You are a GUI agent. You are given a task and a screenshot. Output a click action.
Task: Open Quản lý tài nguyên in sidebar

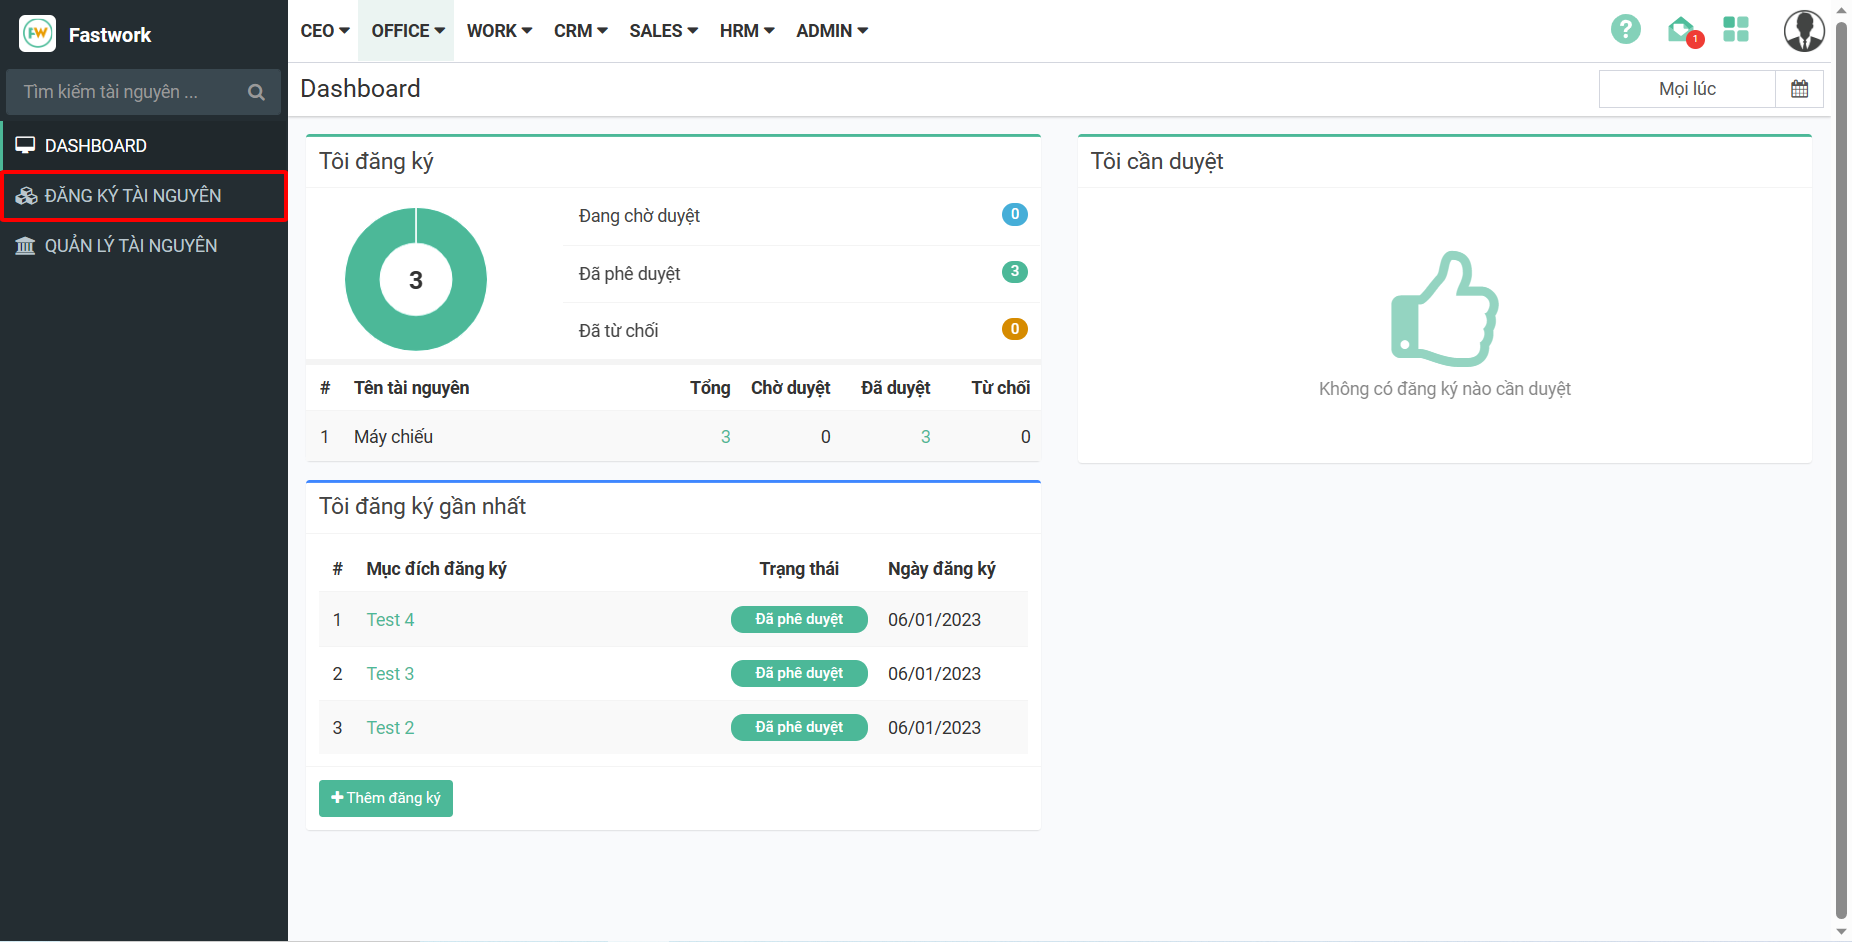tap(130, 246)
